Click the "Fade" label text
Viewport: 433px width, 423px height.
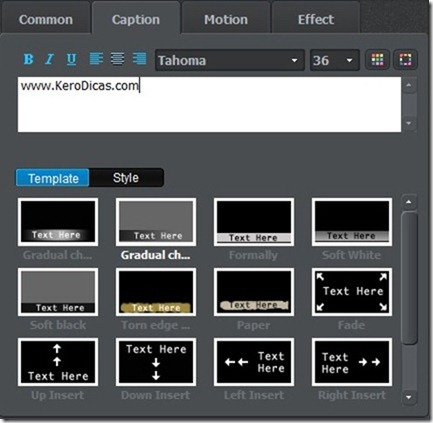(351, 325)
